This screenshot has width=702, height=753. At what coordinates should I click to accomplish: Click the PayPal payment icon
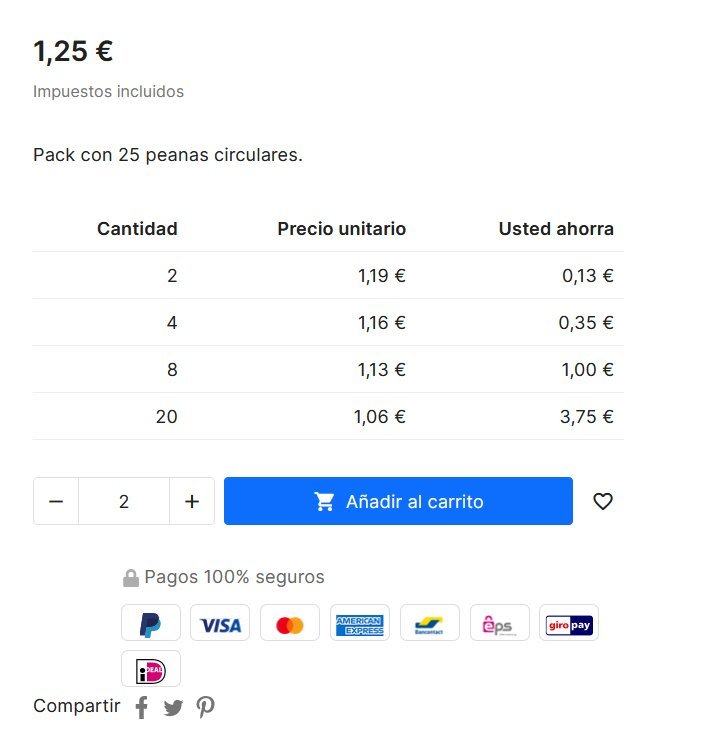click(151, 623)
